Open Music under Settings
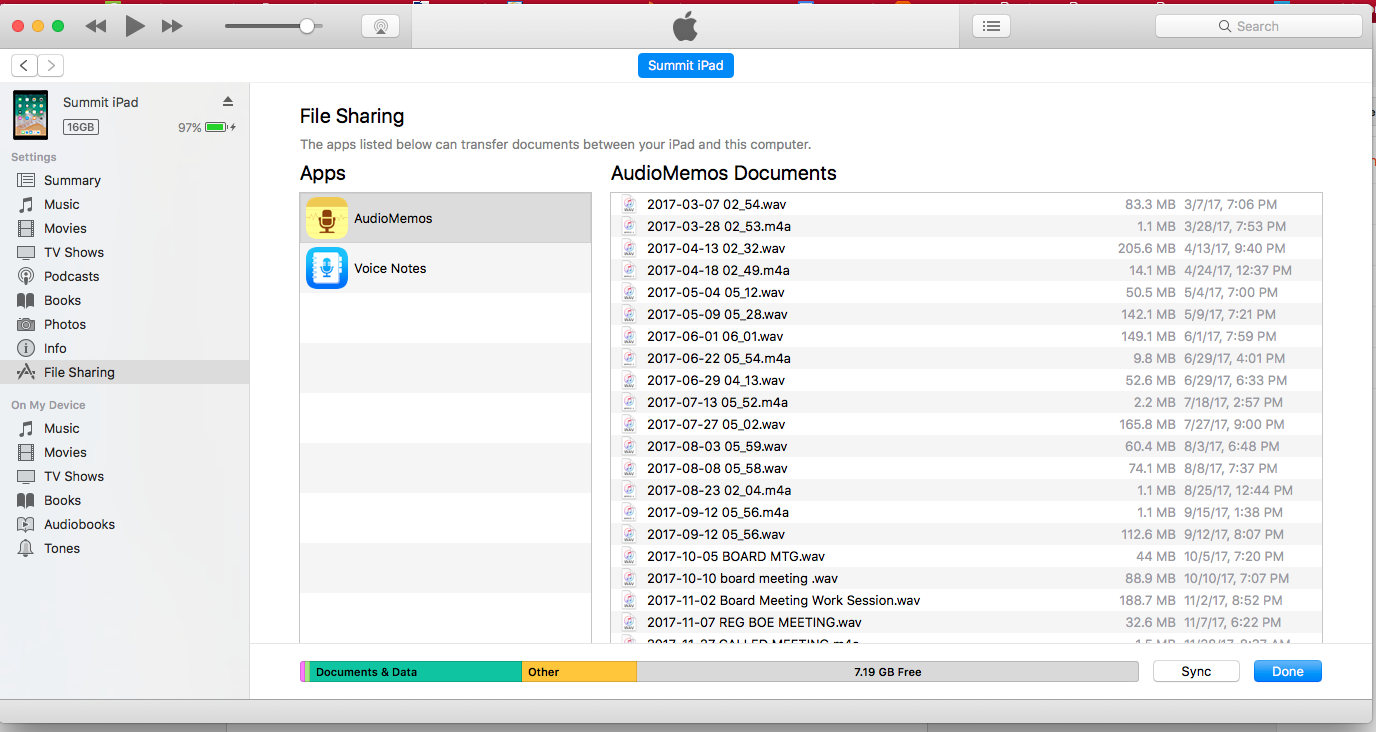 [x=125, y=204]
